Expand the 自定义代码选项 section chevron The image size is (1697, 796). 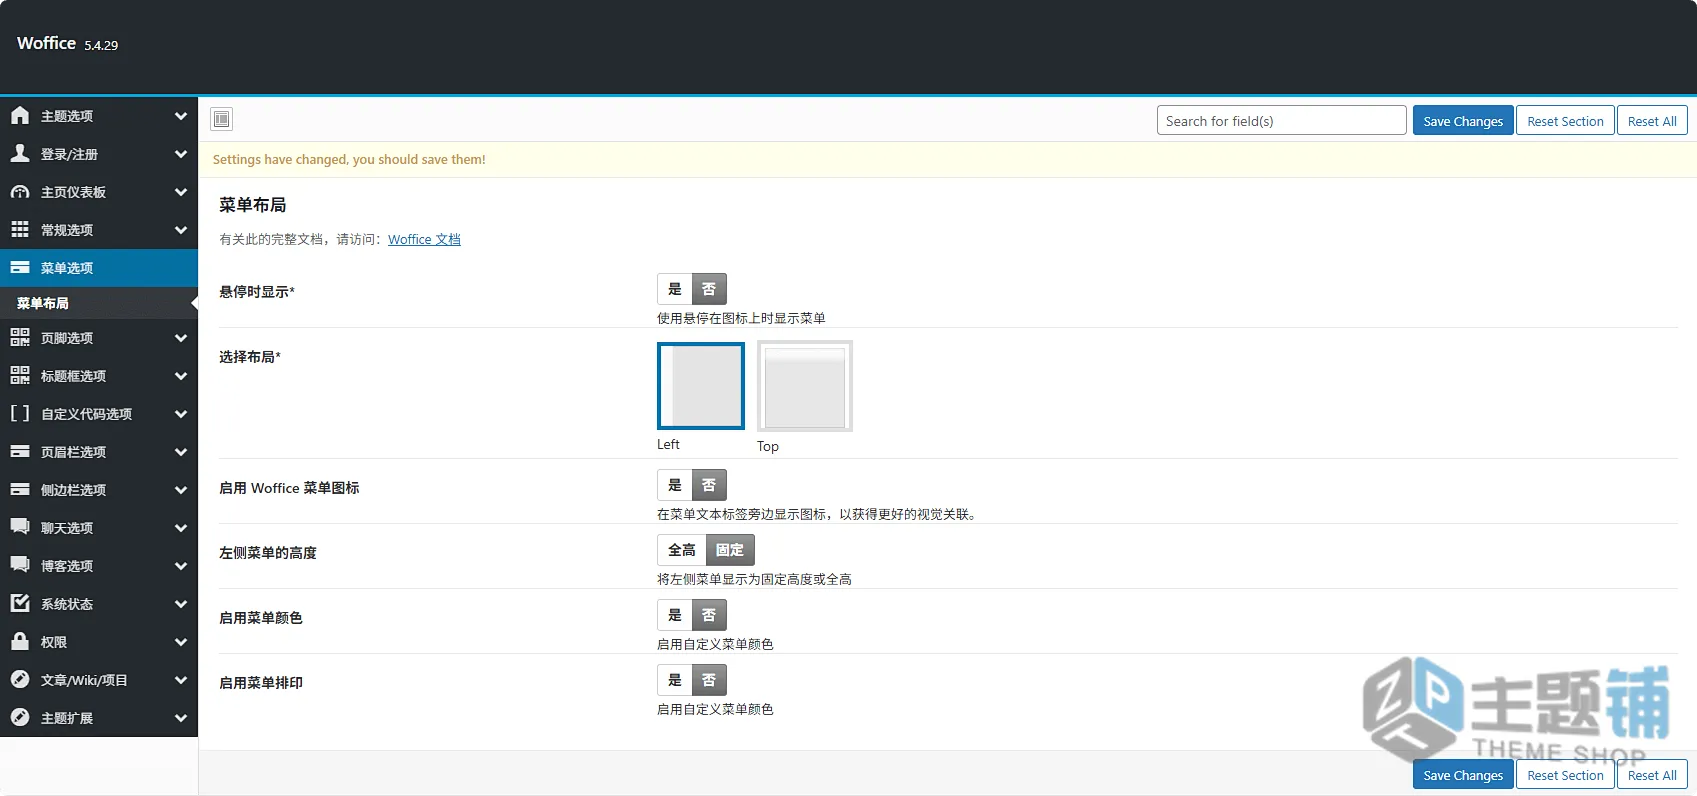(181, 414)
